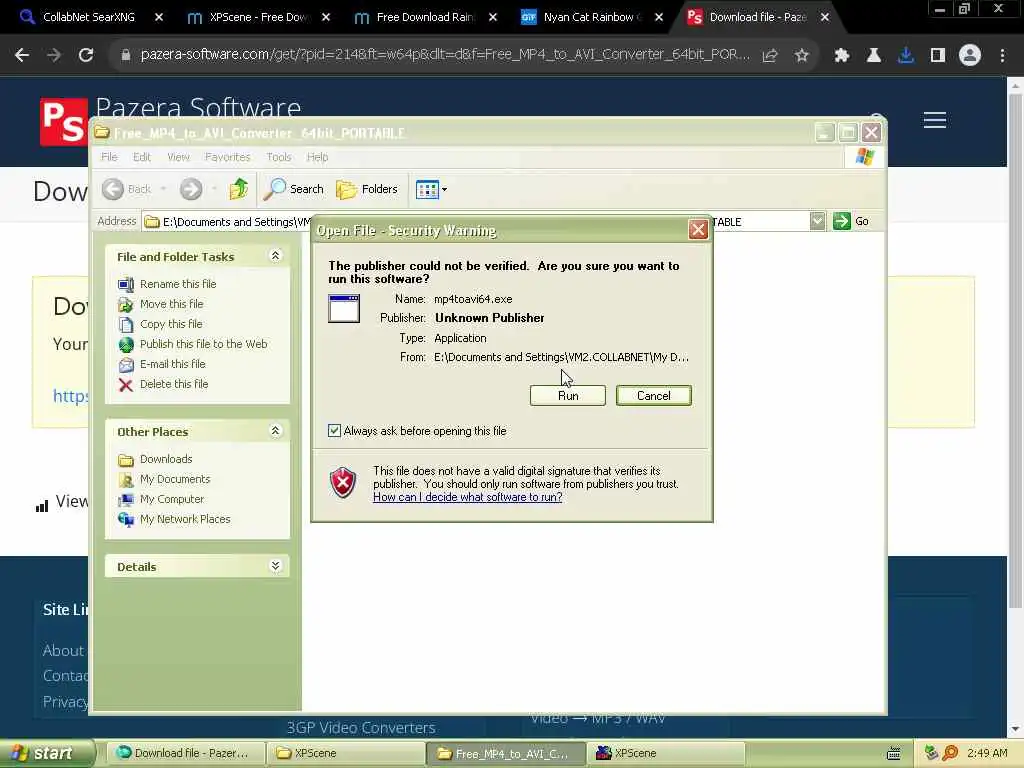Click Move this file task
This screenshot has height=768, width=1024.
[x=171, y=304]
